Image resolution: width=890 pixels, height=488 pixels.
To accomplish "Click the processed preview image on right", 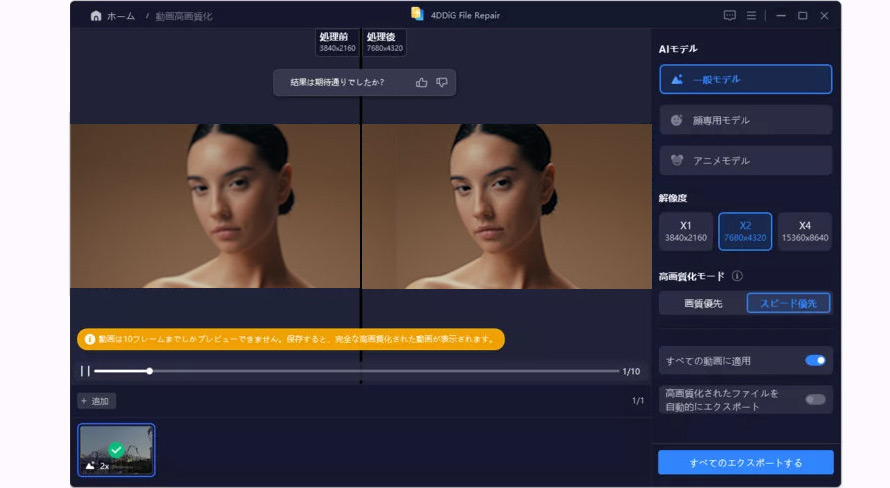I will pyautogui.click(x=507, y=206).
